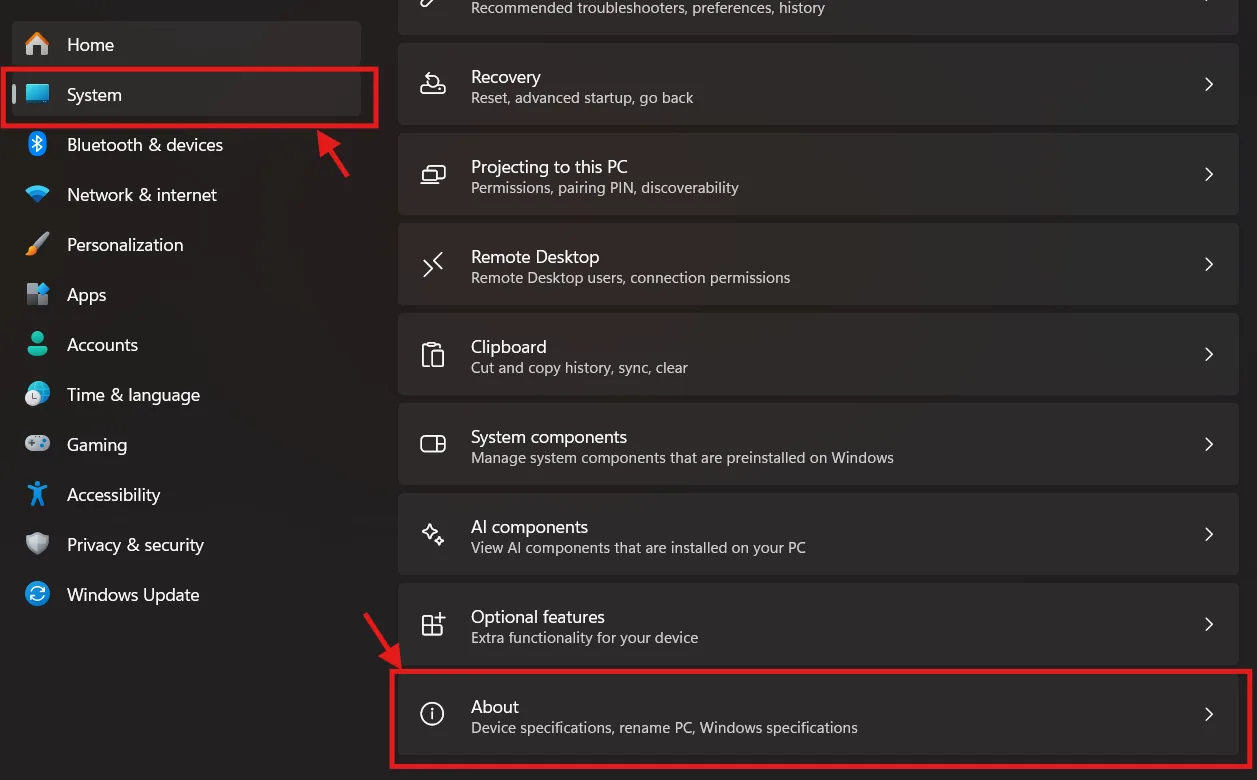Image resolution: width=1257 pixels, height=780 pixels.
Task: Expand the System components chevron
Action: 1208,444
